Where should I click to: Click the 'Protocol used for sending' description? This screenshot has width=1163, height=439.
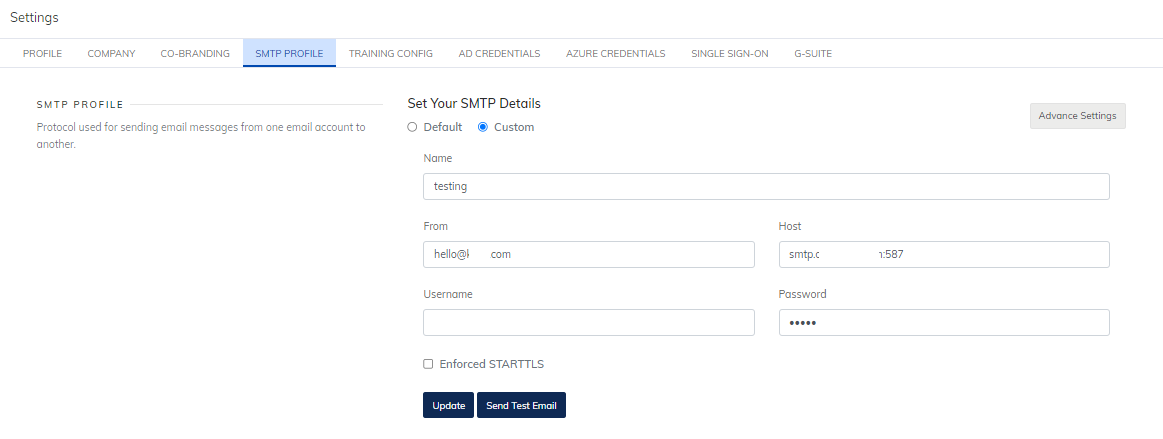(x=201, y=136)
